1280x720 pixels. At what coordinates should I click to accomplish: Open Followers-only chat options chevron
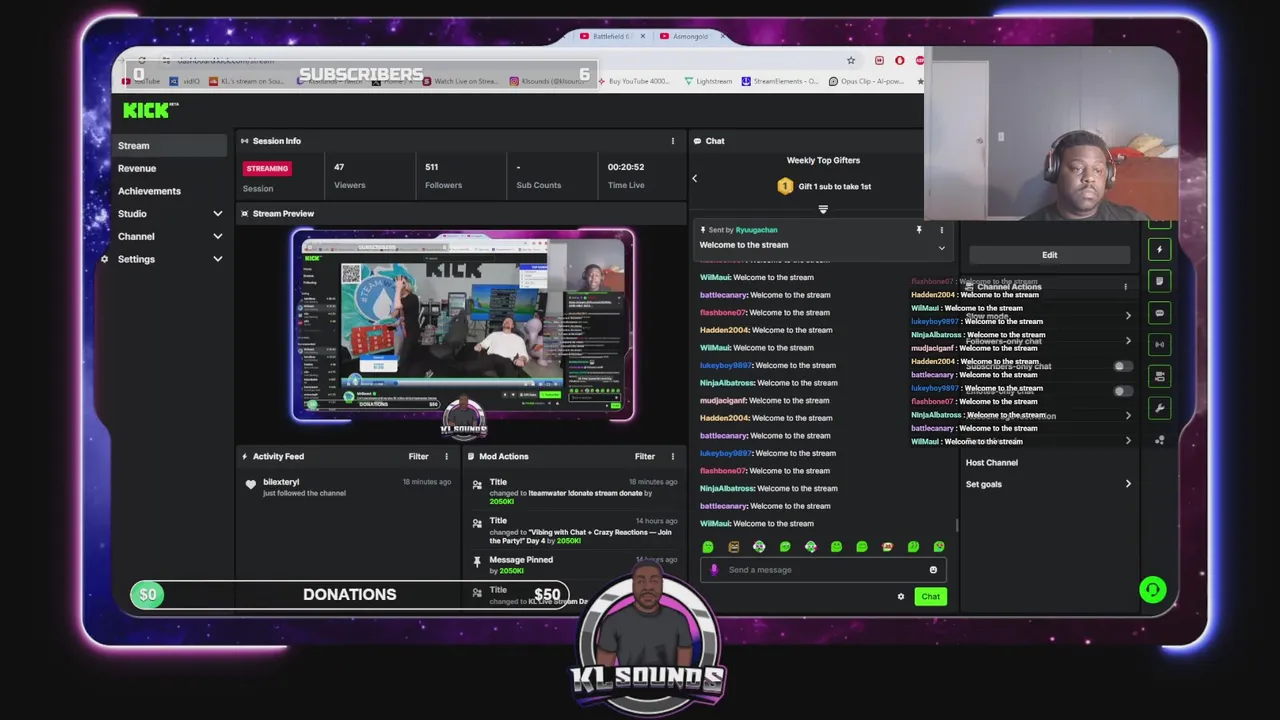[x=1128, y=341]
